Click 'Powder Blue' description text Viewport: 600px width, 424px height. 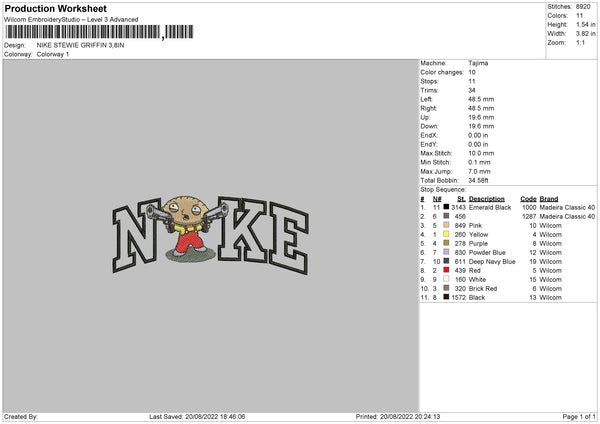(x=487, y=253)
